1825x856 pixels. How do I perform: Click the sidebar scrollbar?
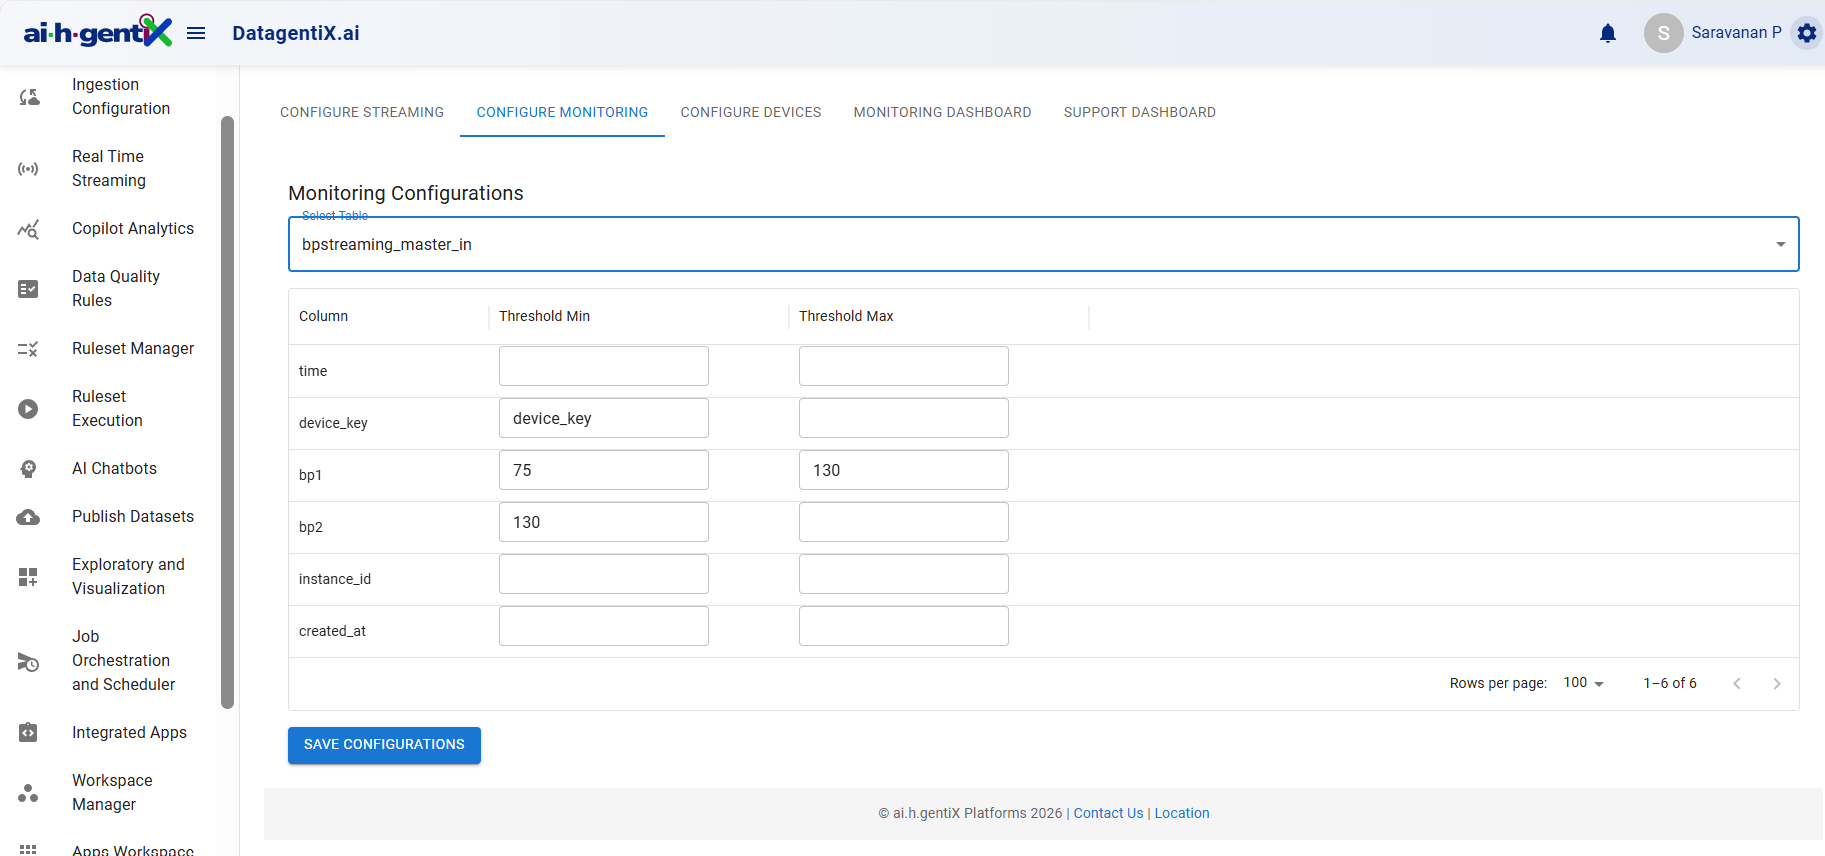227,412
